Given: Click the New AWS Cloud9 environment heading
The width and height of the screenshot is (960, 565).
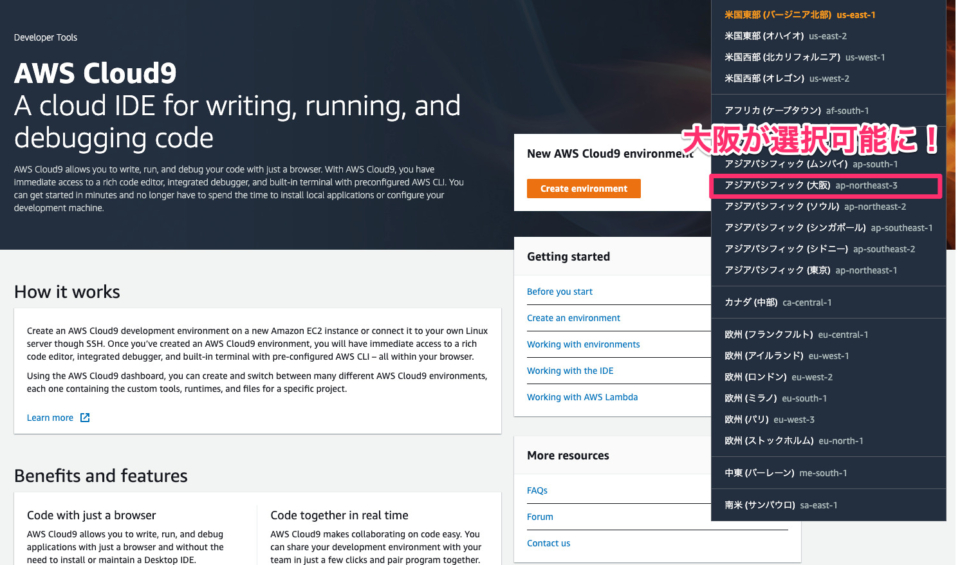Looking at the screenshot, I should click(610, 154).
